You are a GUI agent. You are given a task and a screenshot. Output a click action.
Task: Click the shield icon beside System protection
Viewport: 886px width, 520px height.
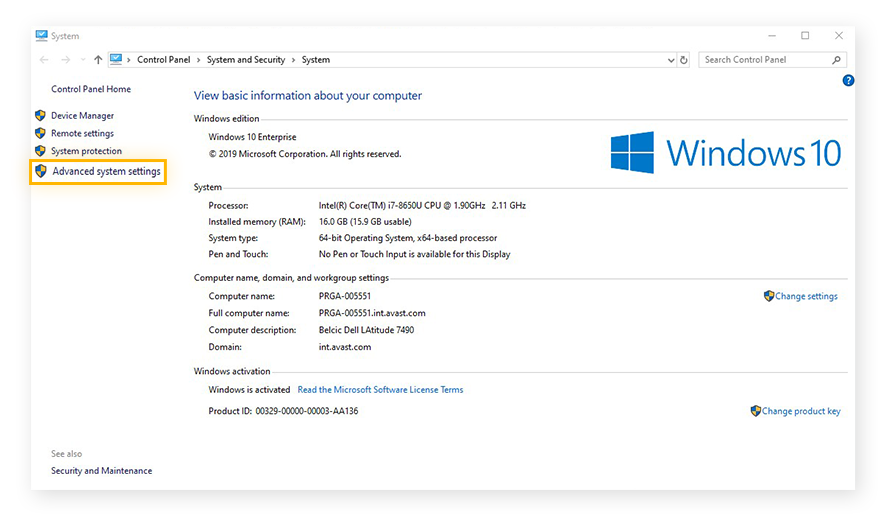[40, 152]
